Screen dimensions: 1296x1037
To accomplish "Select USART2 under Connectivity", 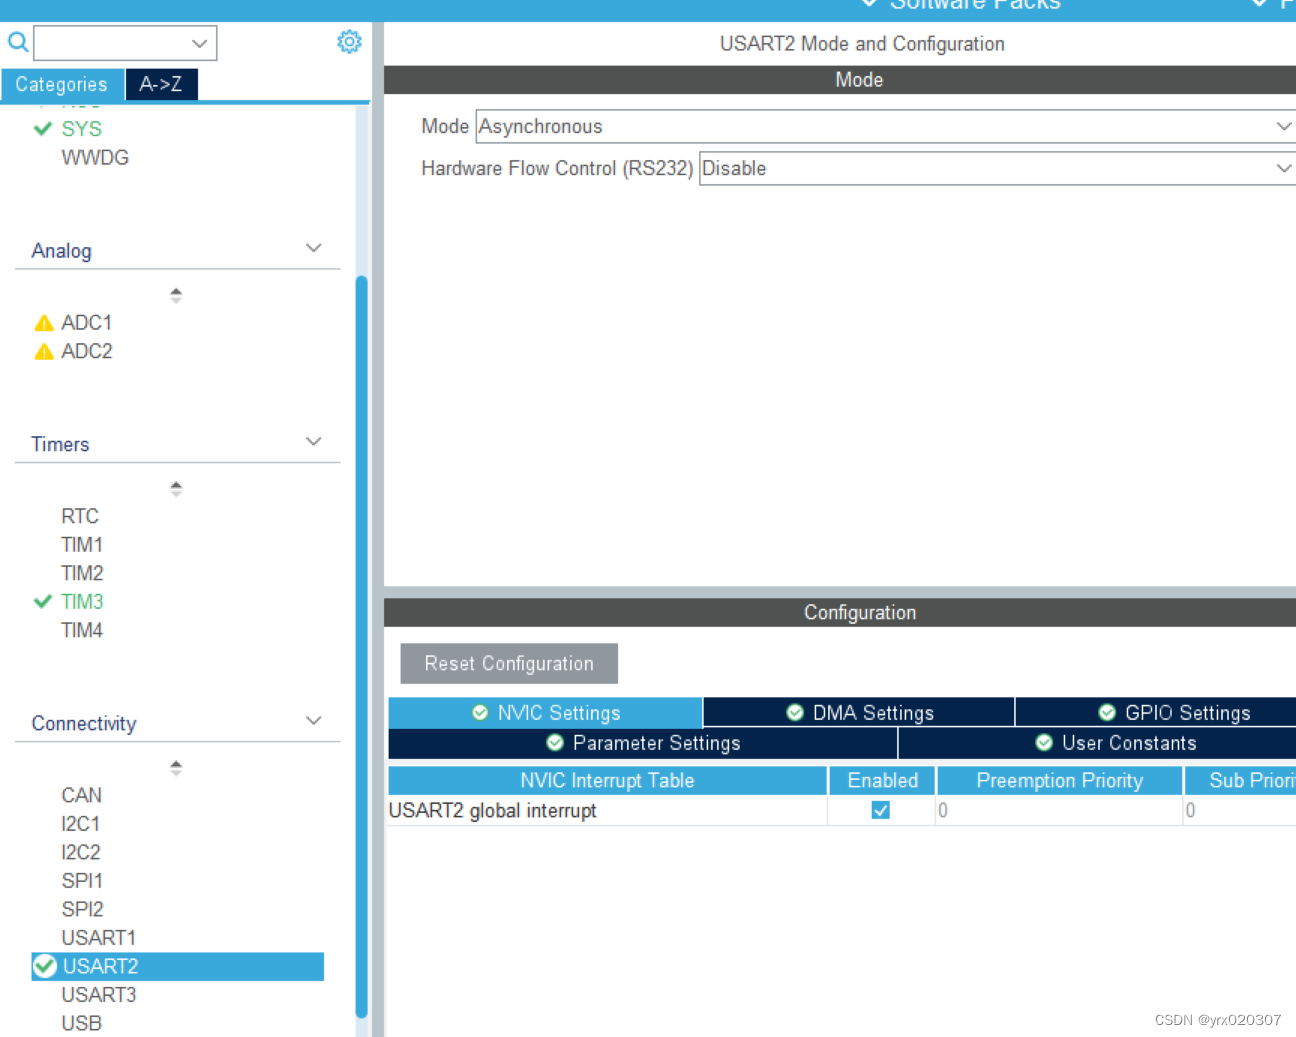I will [178, 967].
